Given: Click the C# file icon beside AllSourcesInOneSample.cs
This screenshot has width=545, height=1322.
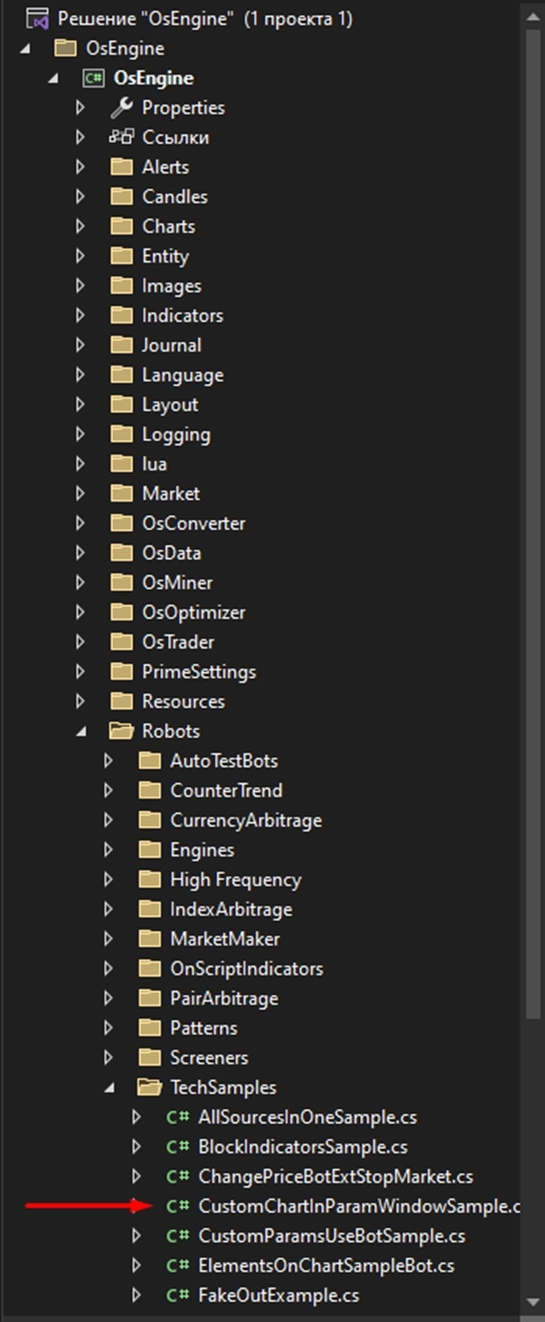Looking at the screenshot, I should point(178,1117).
